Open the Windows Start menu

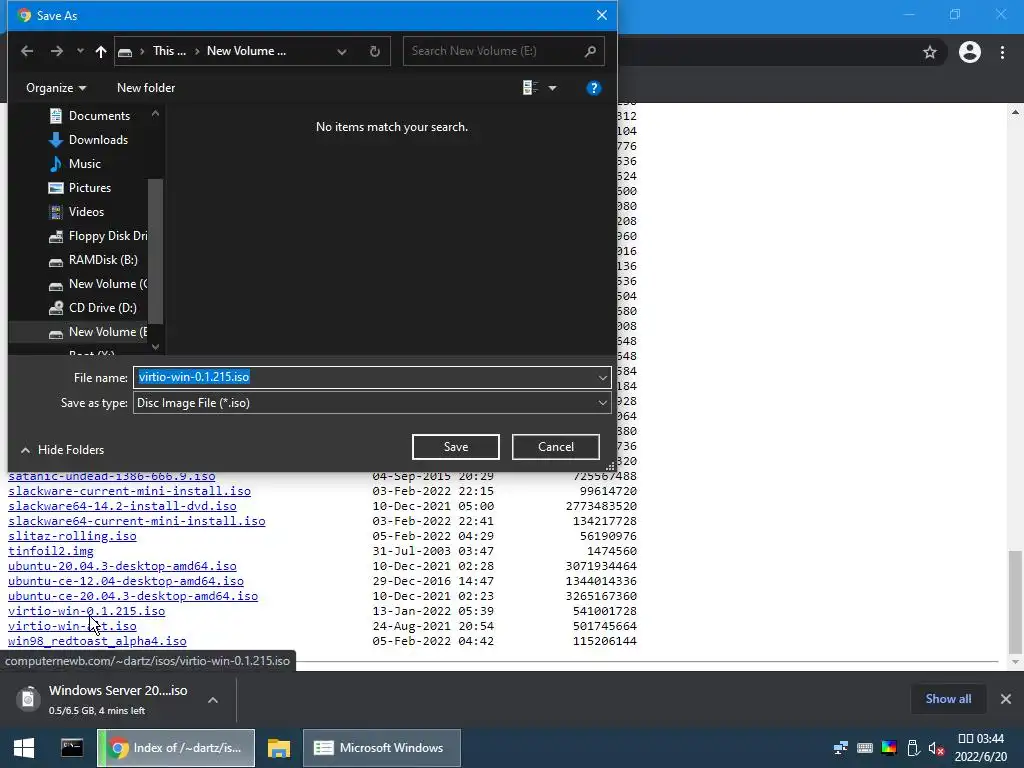(x=24, y=748)
